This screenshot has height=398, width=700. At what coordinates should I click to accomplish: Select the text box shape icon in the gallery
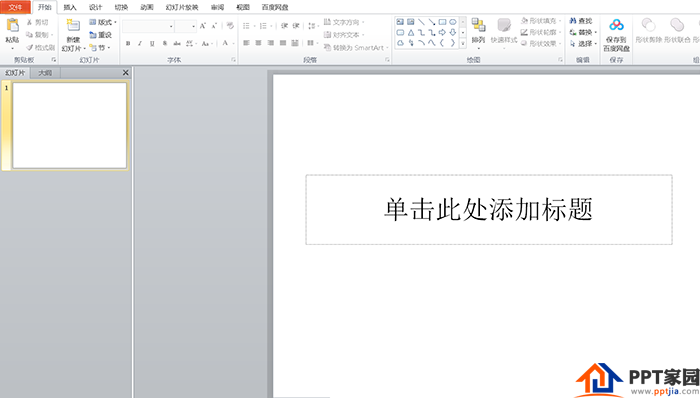[400, 22]
